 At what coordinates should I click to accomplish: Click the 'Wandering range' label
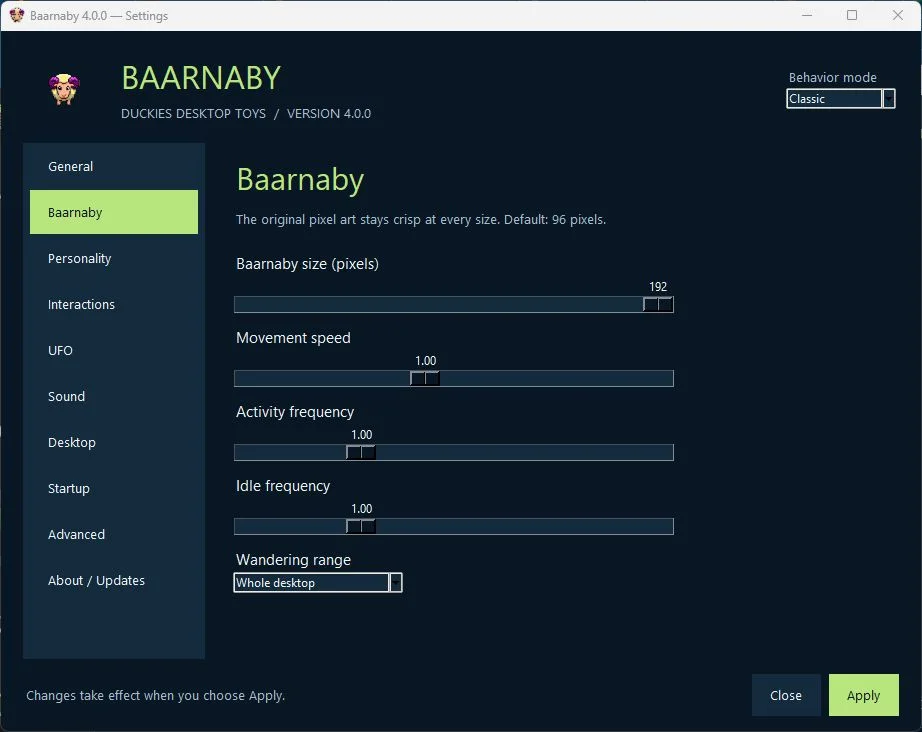(x=293, y=560)
